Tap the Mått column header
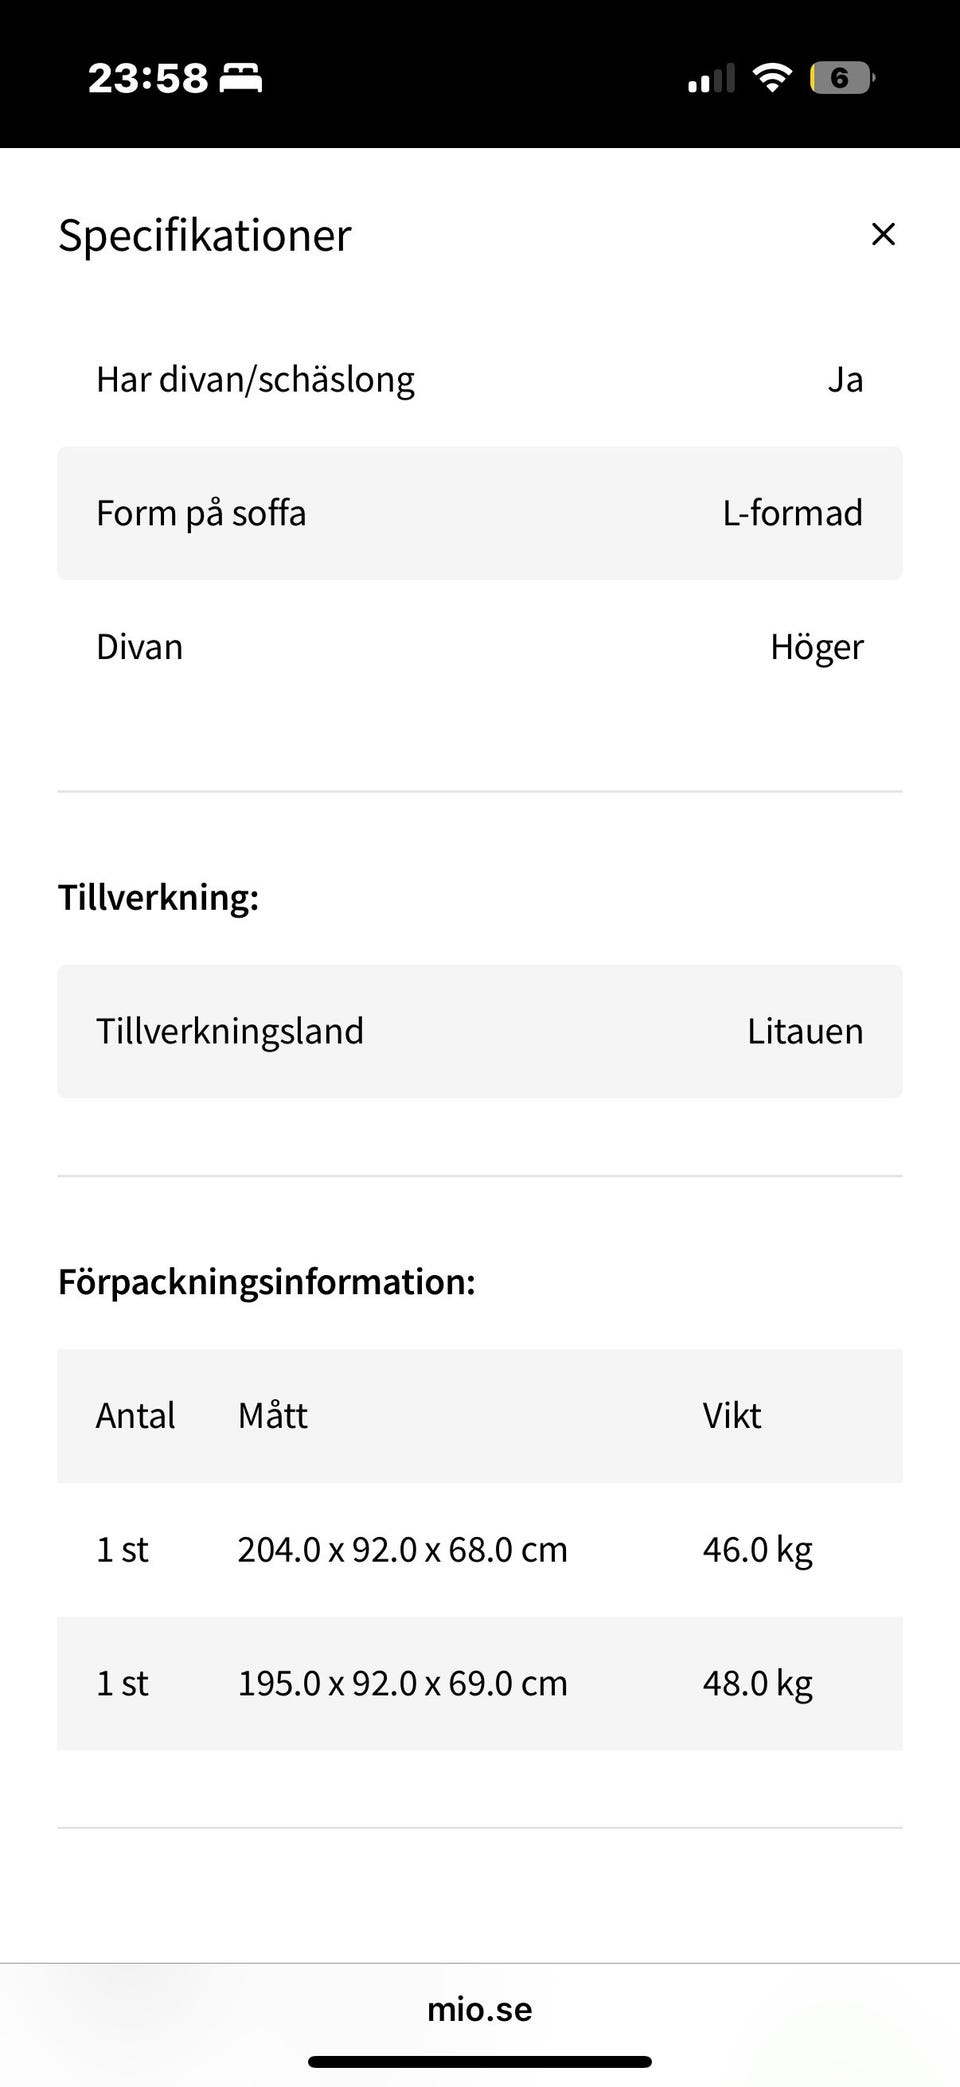Viewport: 960px width, 2087px height. [x=272, y=1416]
